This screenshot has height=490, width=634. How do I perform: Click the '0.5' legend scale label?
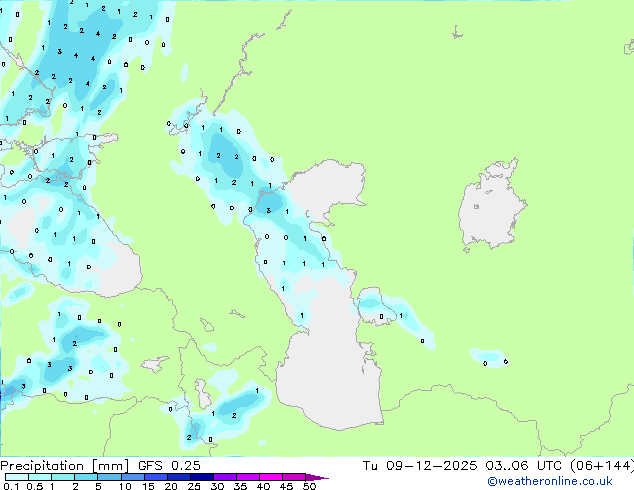point(35,486)
